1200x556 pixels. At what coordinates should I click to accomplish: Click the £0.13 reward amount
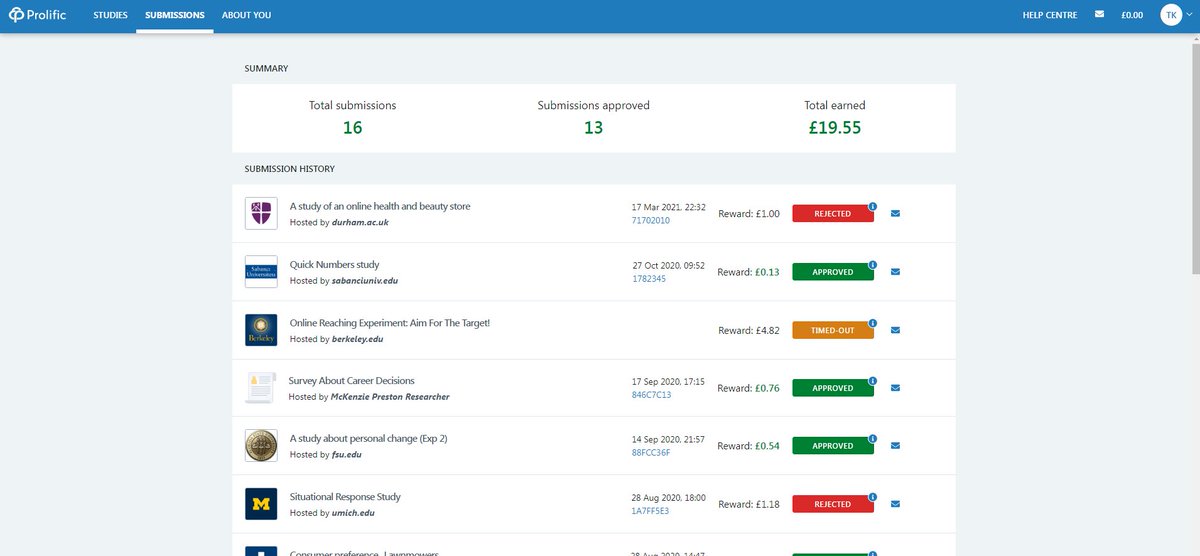(767, 272)
